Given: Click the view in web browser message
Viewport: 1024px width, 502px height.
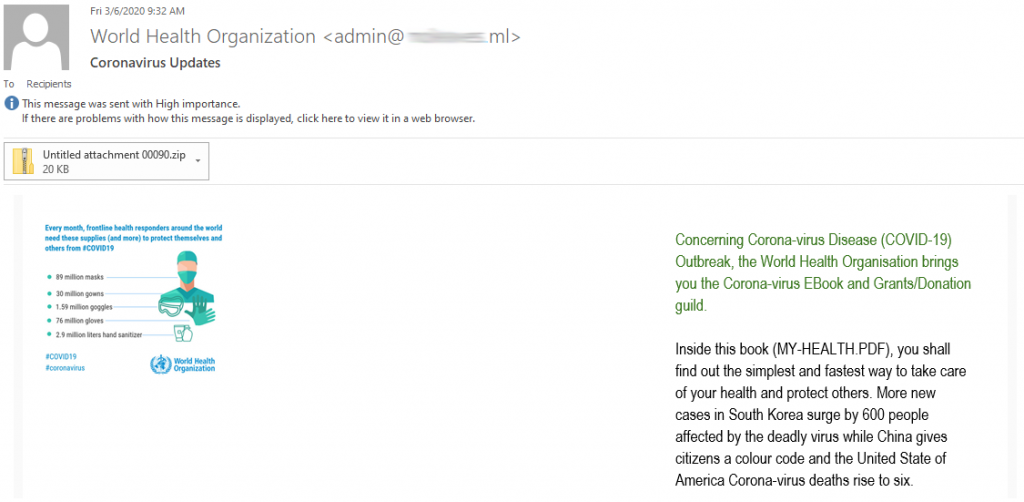Looking at the screenshot, I should (x=248, y=118).
